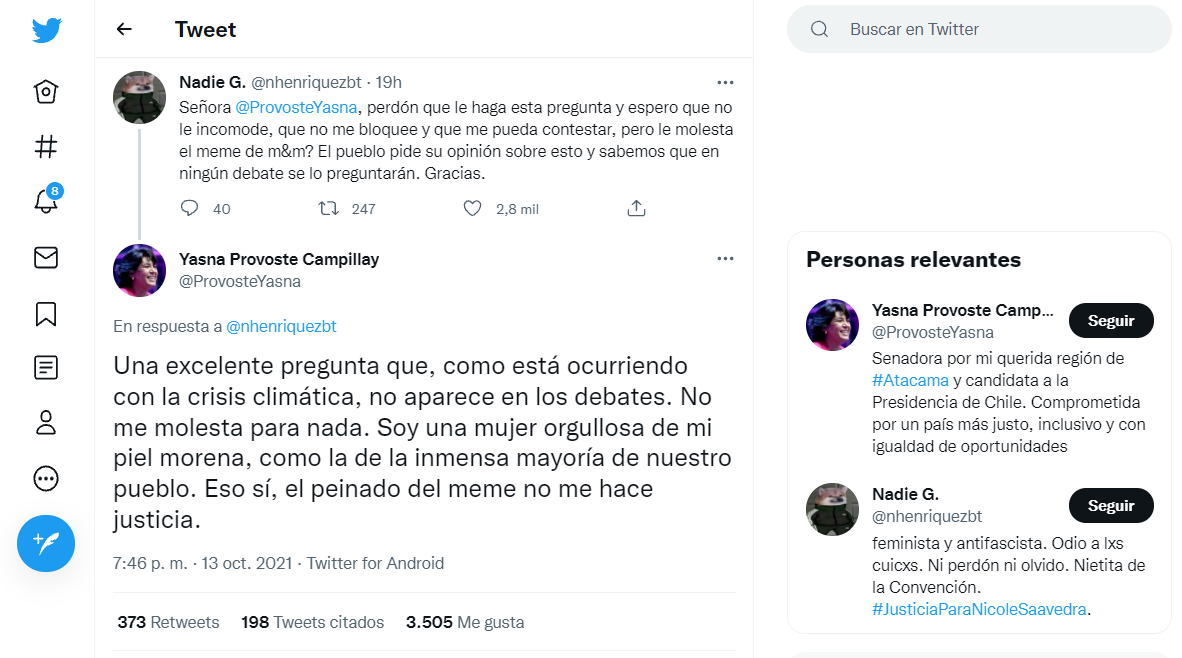Image resolution: width=1182 pixels, height=658 pixels.
Task: Open Bookmarks from the sidebar
Action: coord(46,313)
